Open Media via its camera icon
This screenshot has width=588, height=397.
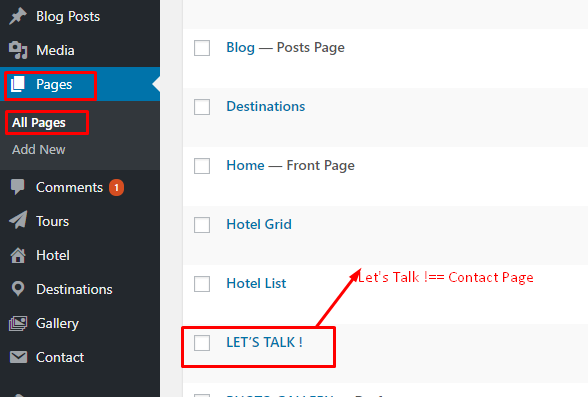[18, 50]
